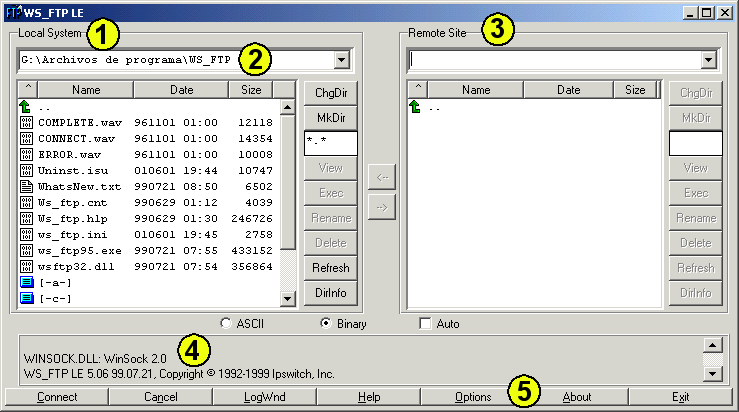
Task: Click the remote DirInfo button
Action: [696, 293]
